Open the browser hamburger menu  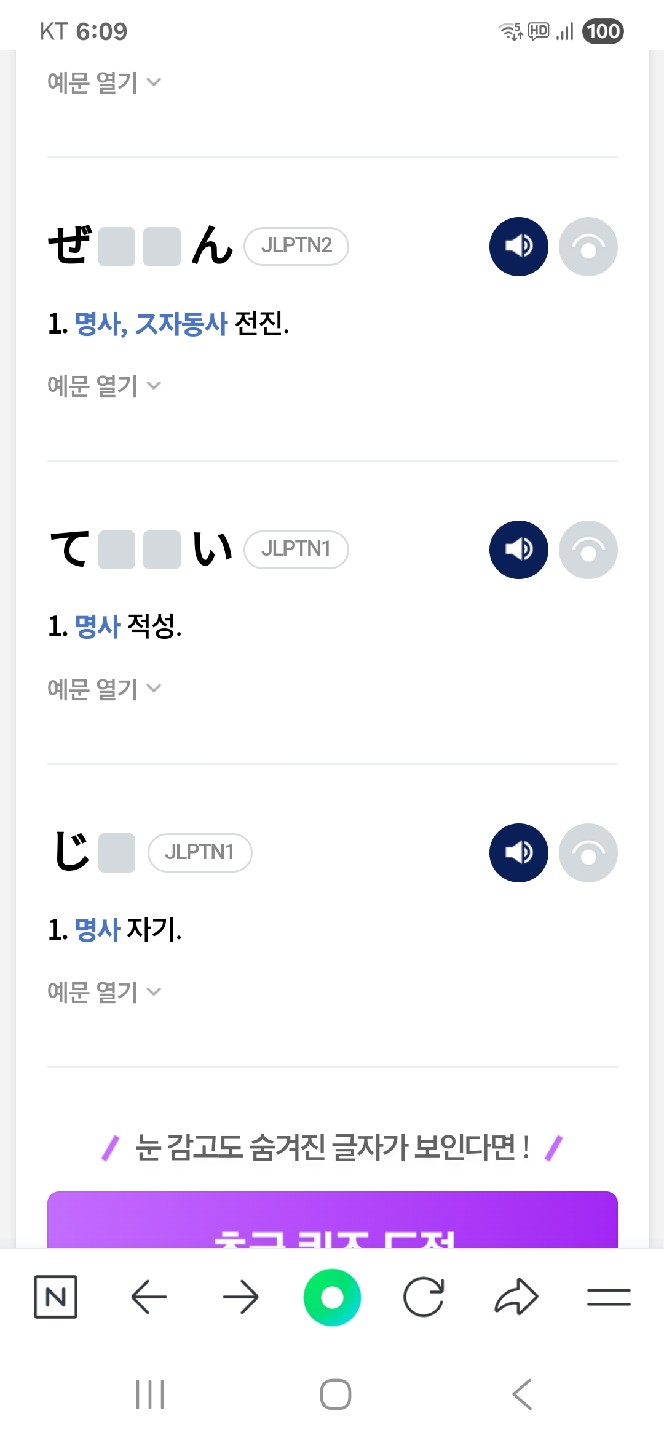[x=608, y=1298]
